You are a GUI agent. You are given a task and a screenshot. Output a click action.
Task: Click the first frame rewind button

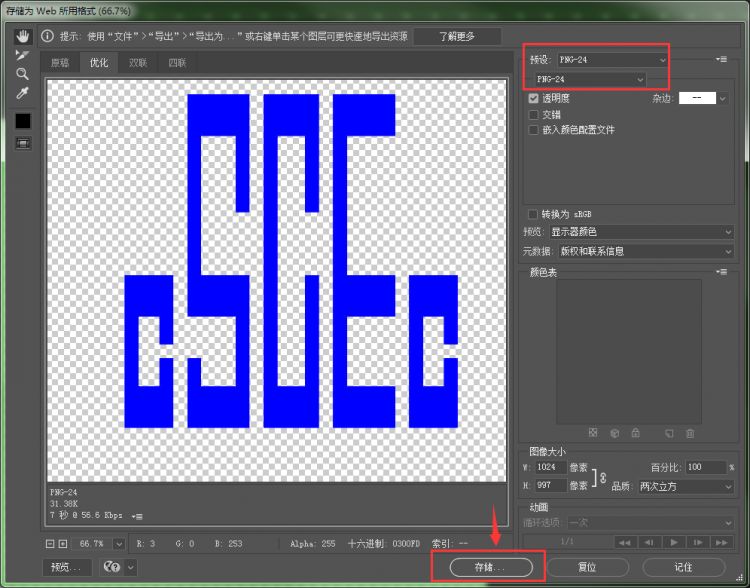pos(625,543)
